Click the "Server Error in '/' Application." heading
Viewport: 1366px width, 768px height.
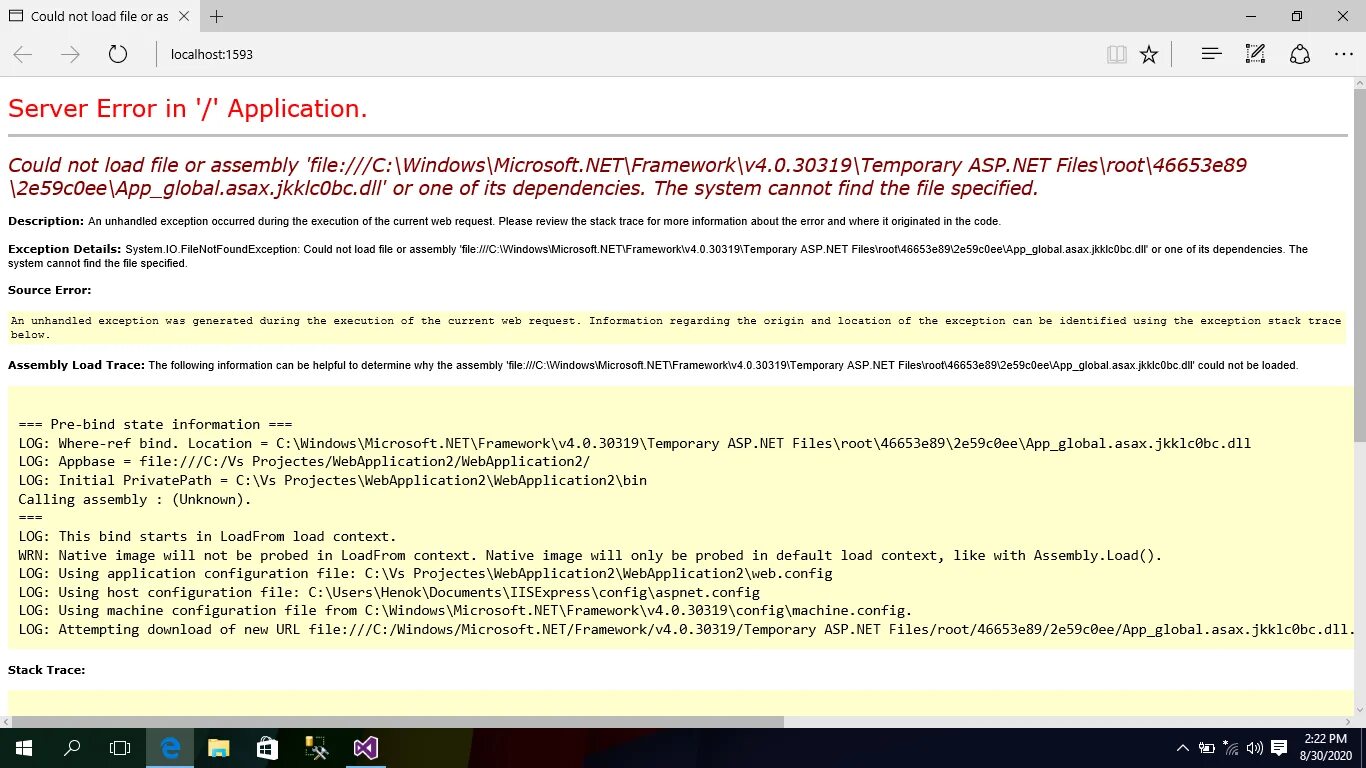tap(188, 109)
